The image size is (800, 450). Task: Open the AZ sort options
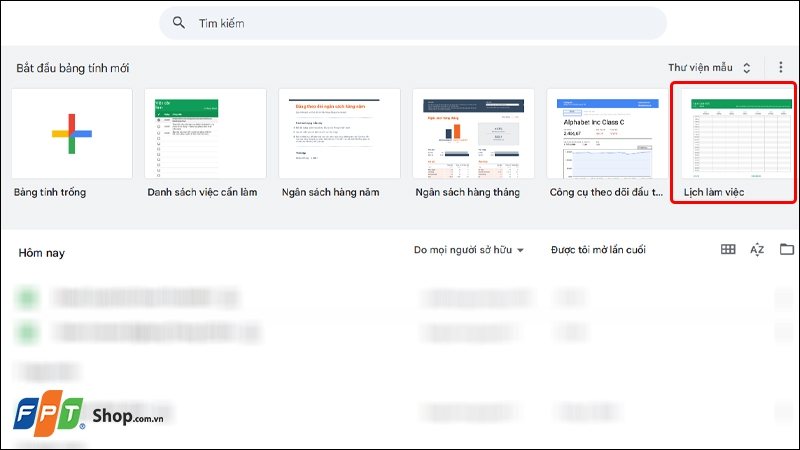[757, 249]
